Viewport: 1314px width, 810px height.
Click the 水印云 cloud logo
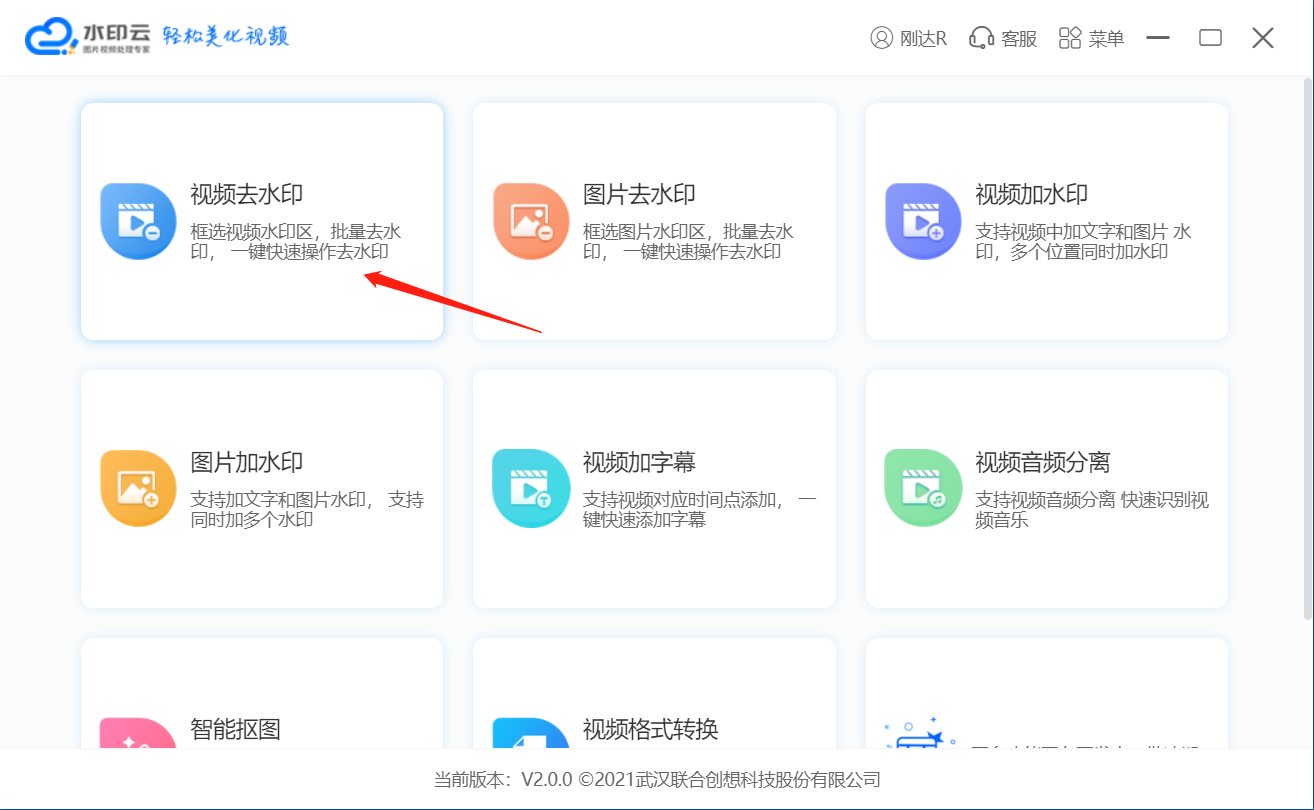[x=51, y=38]
